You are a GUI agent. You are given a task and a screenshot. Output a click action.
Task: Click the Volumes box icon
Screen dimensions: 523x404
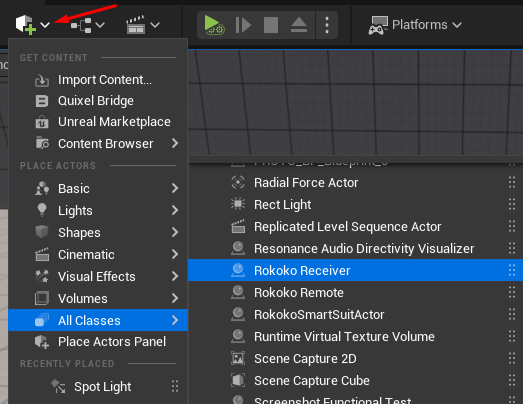pos(42,298)
